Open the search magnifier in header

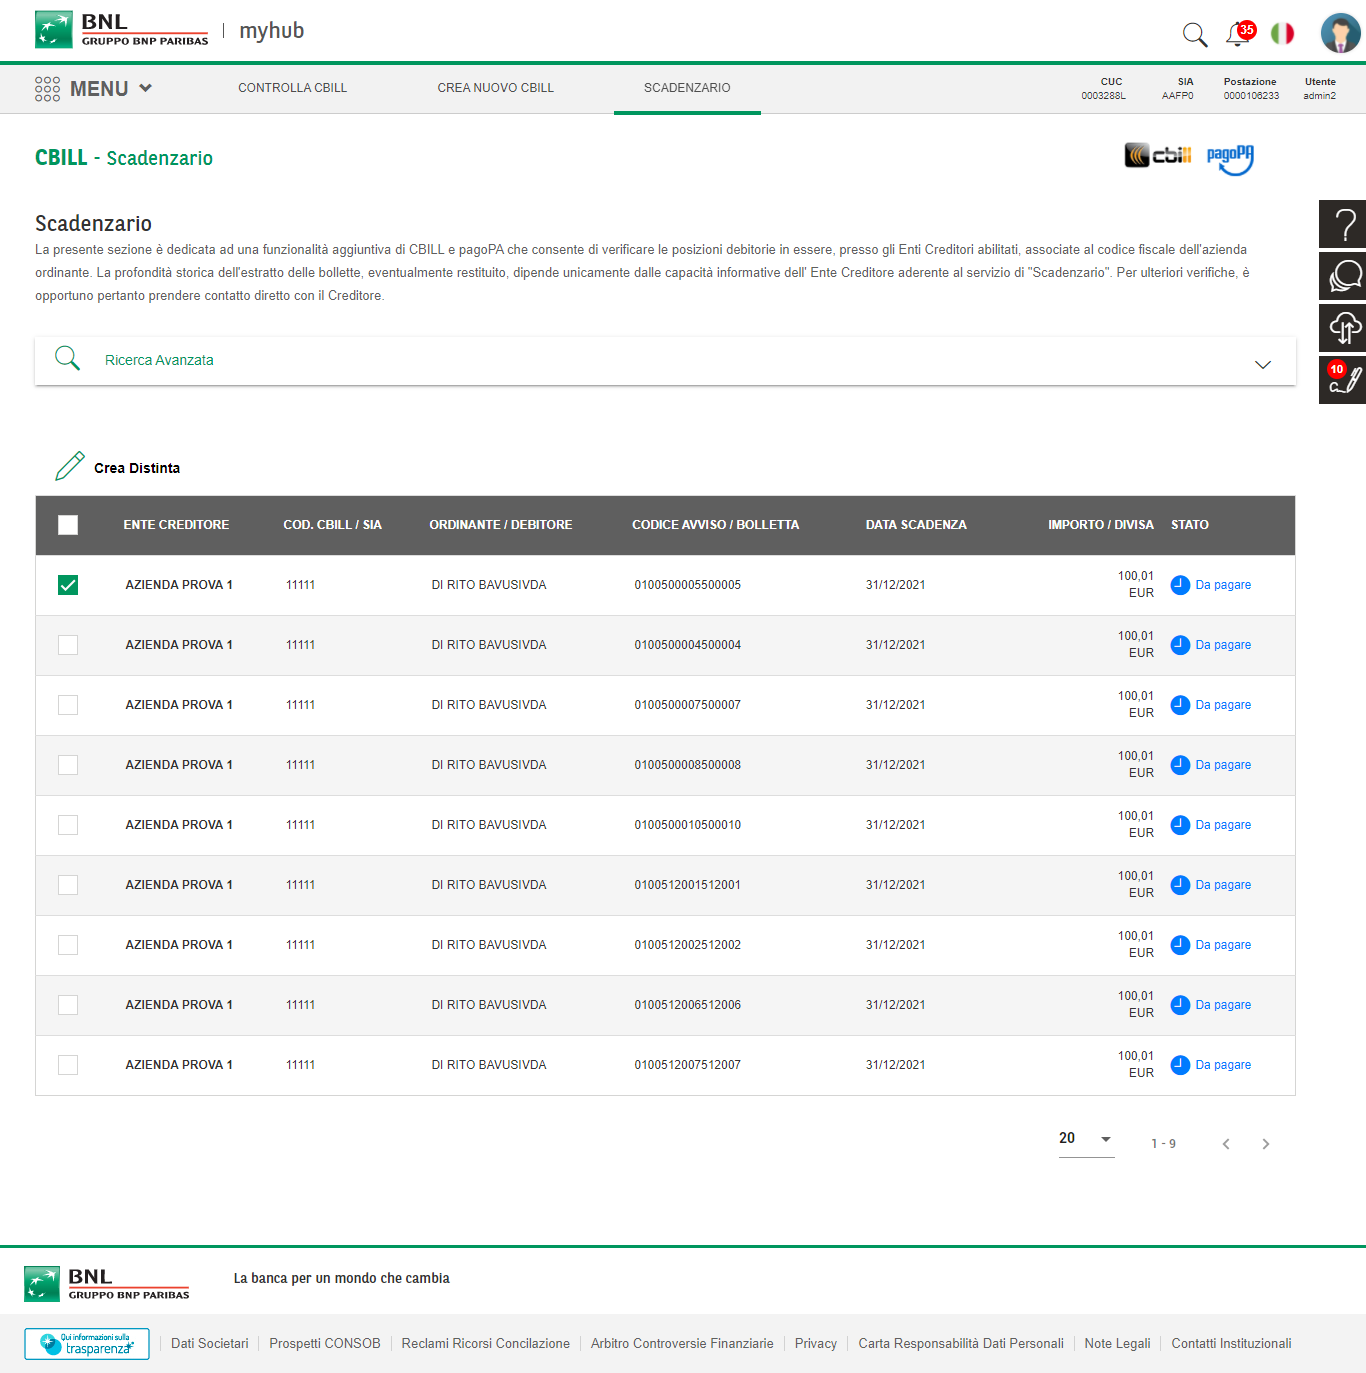click(1194, 35)
